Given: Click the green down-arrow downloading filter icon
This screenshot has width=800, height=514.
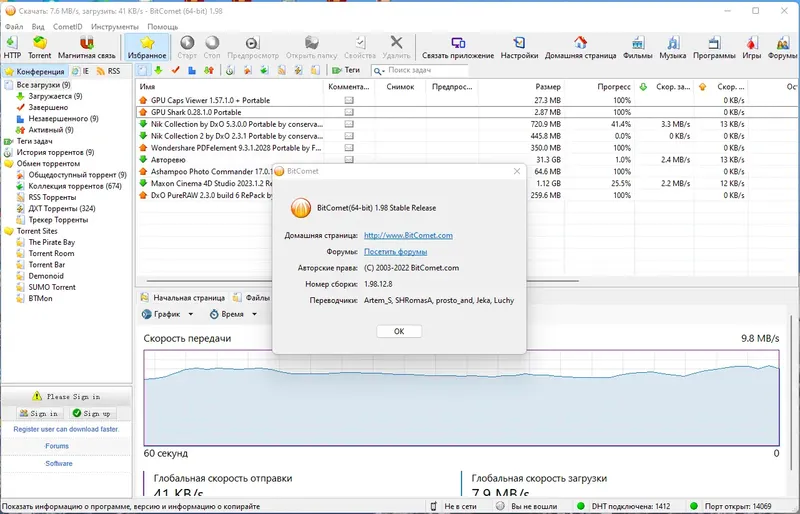Looking at the screenshot, I should coord(158,70).
